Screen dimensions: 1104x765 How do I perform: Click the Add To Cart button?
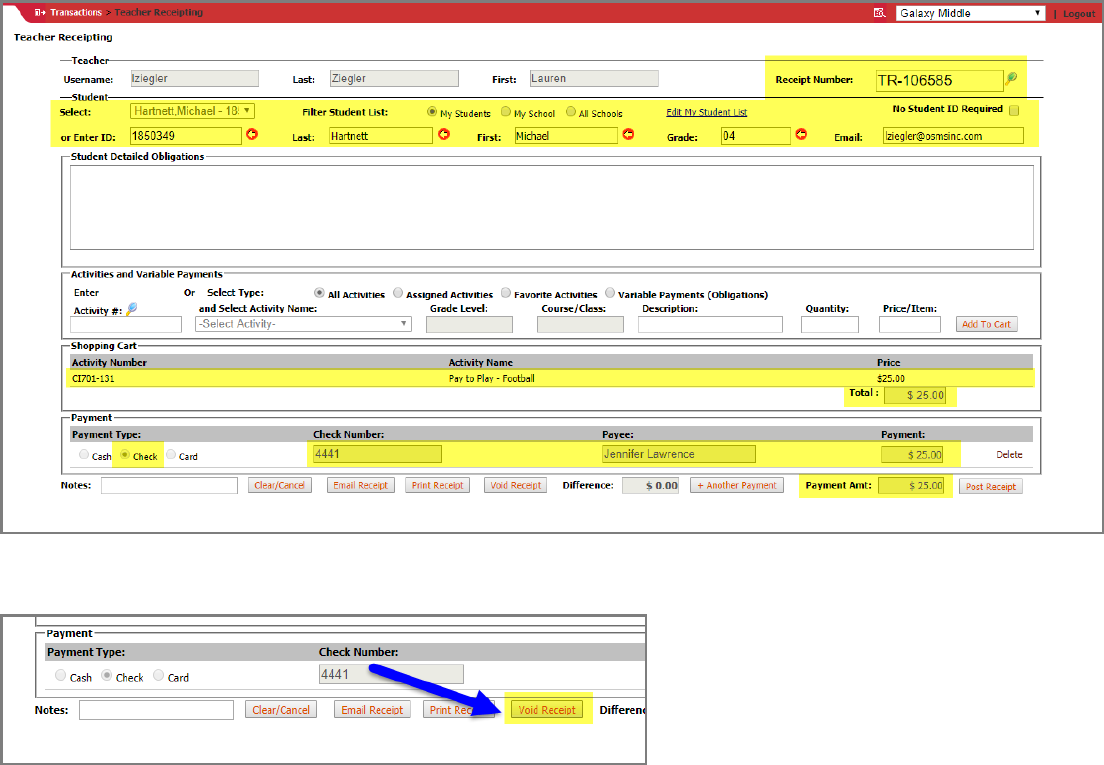pyautogui.click(x=986, y=324)
